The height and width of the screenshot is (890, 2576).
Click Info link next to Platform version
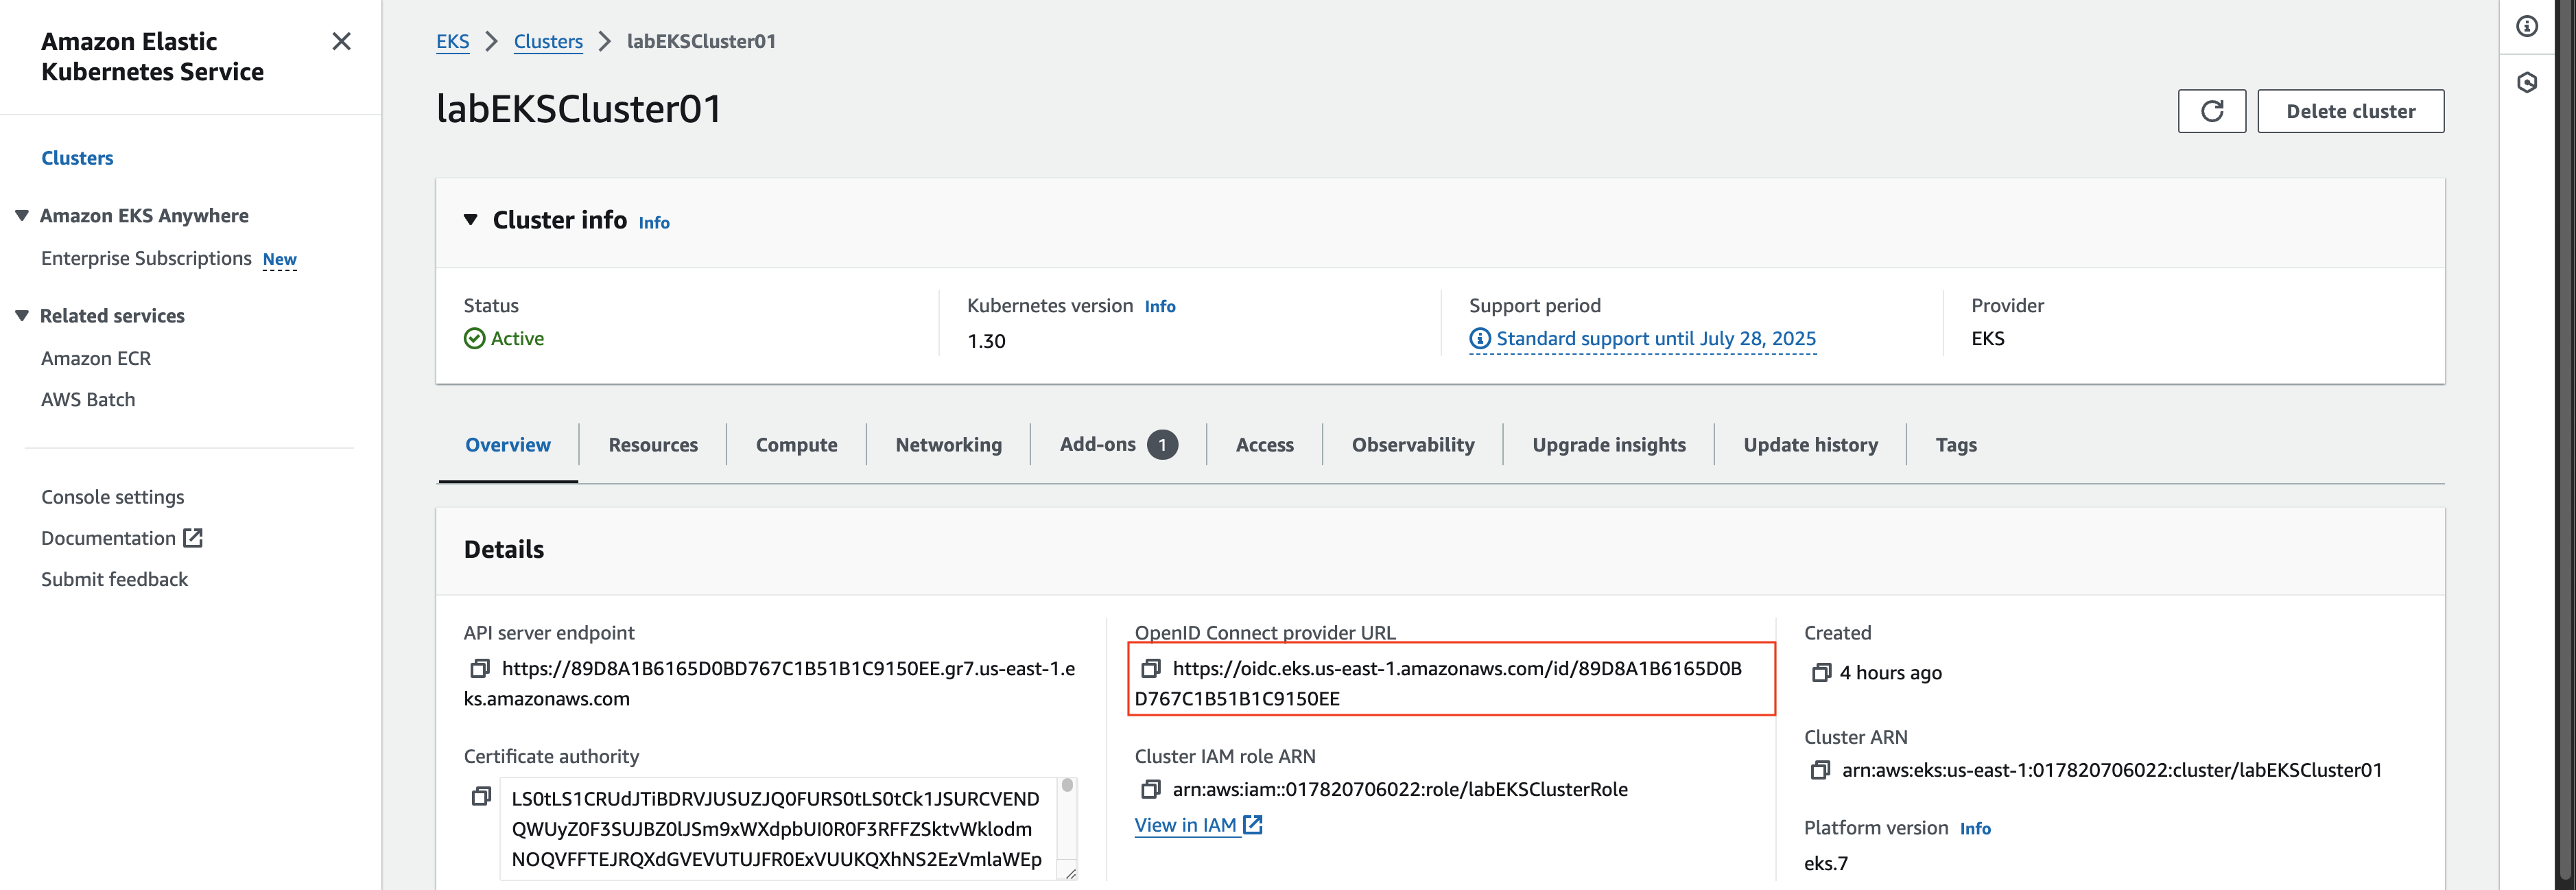coord(1975,829)
